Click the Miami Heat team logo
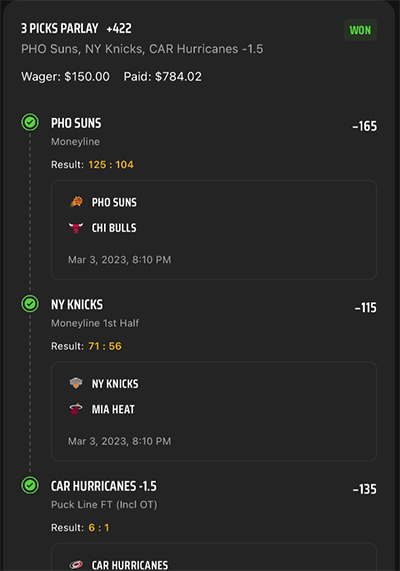The width and height of the screenshot is (400, 571). coord(76,409)
